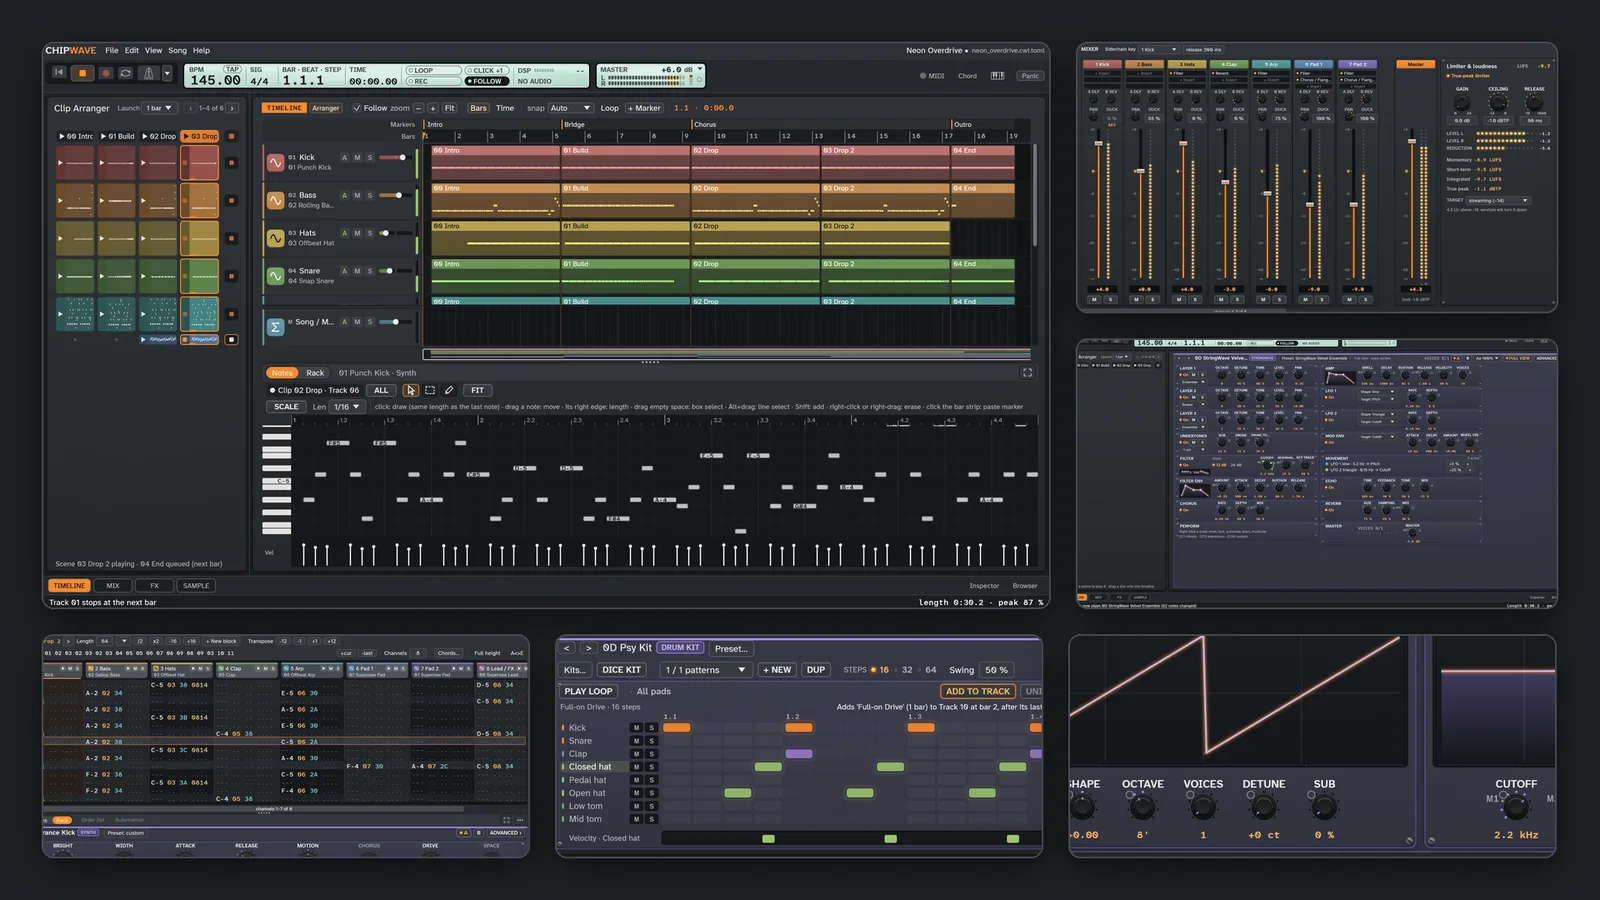
Task: Open the View menu
Action: 153,50
